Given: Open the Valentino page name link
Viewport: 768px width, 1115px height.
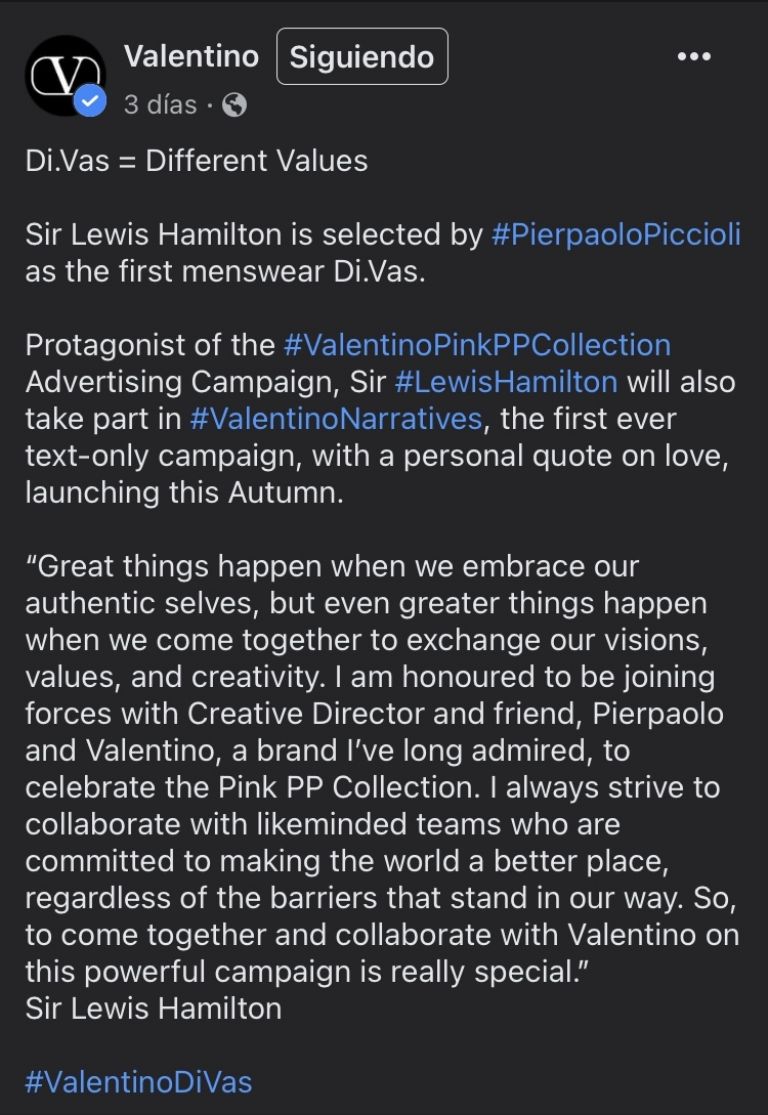Looking at the screenshot, I should [191, 56].
